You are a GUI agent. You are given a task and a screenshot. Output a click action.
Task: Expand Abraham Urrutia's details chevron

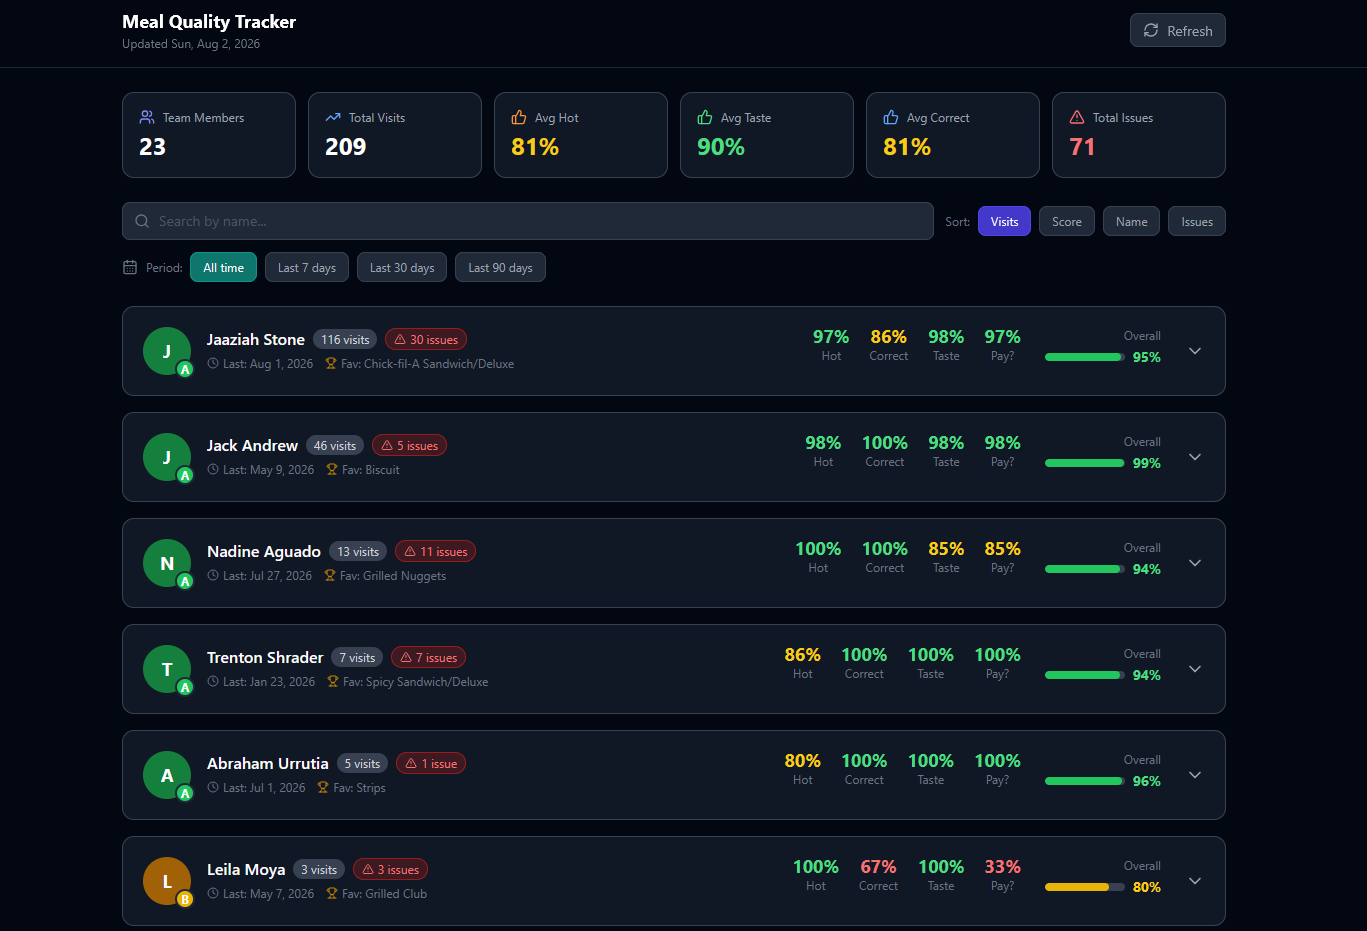coord(1195,775)
